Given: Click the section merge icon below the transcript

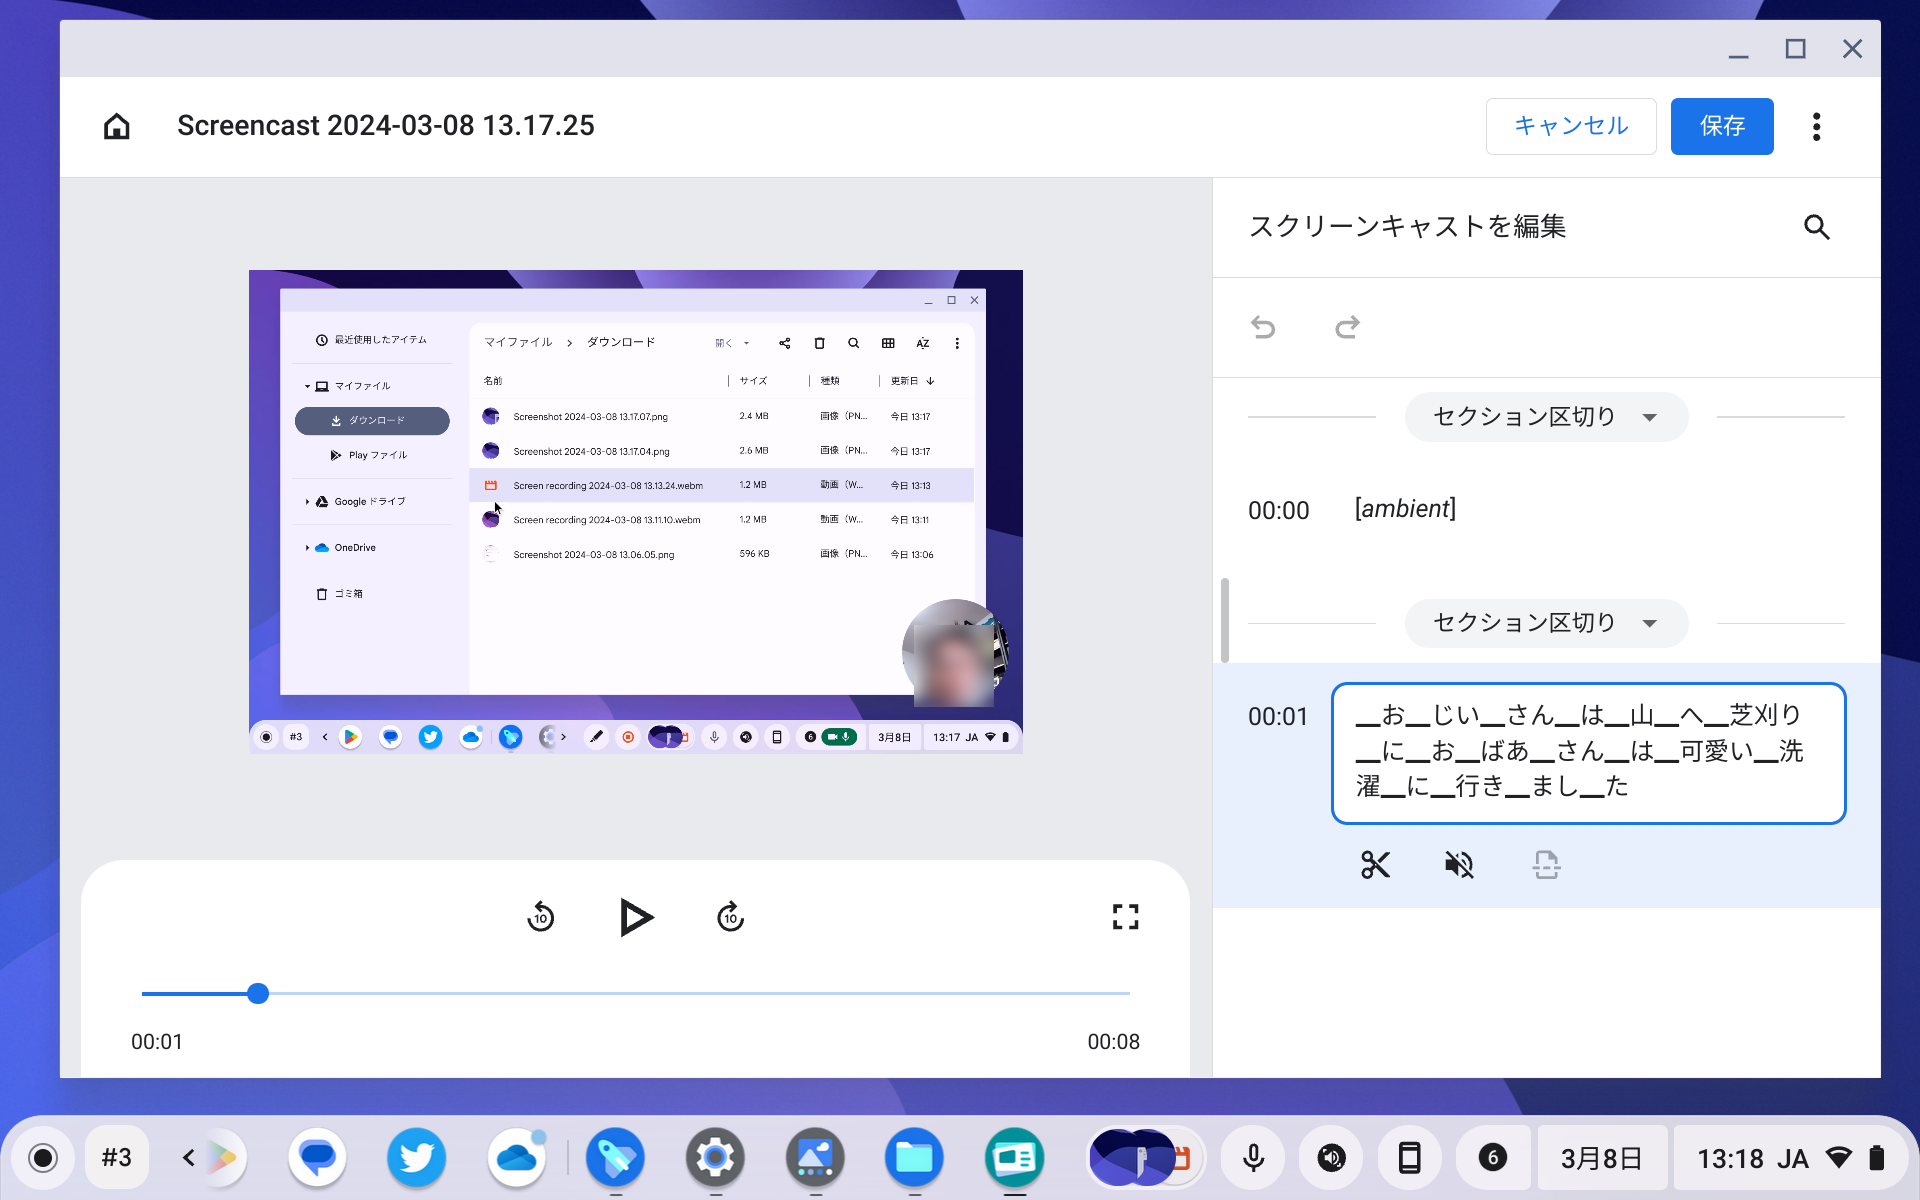Looking at the screenshot, I should tap(1546, 865).
